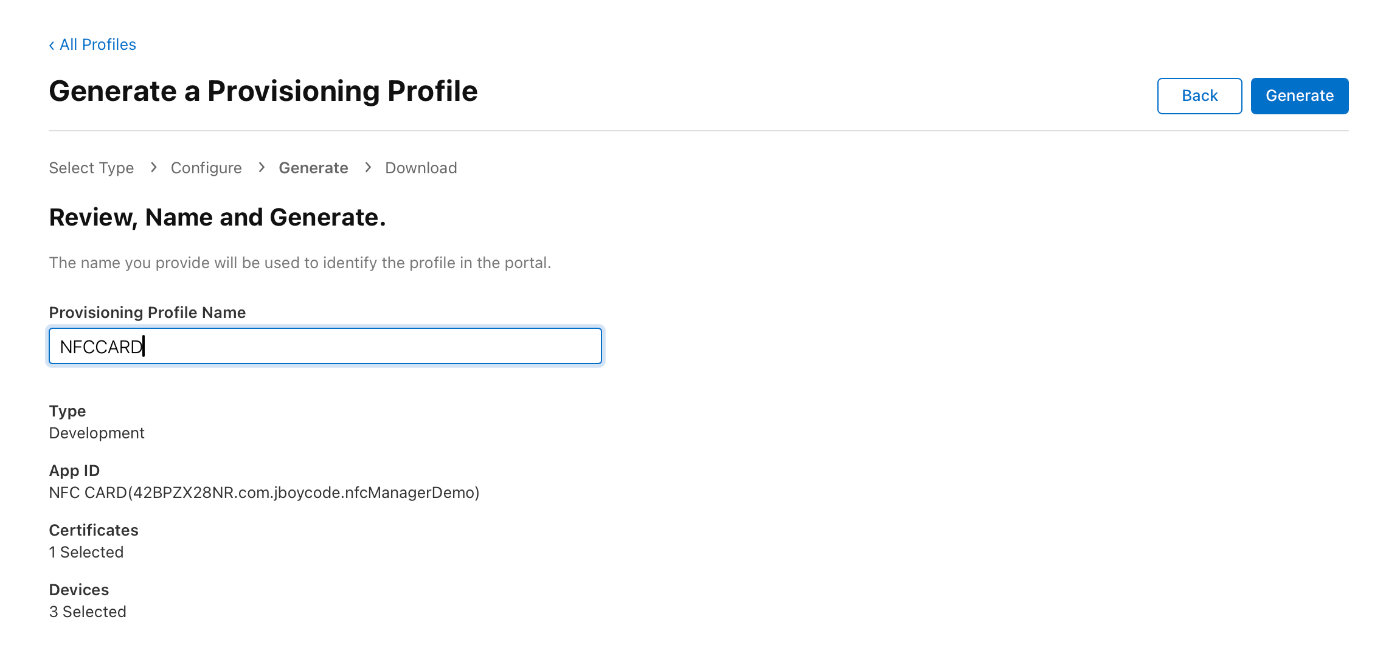Select the Select Type breadcrumb step
The height and width of the screenshot is (670, 1400).
[91, 168]
